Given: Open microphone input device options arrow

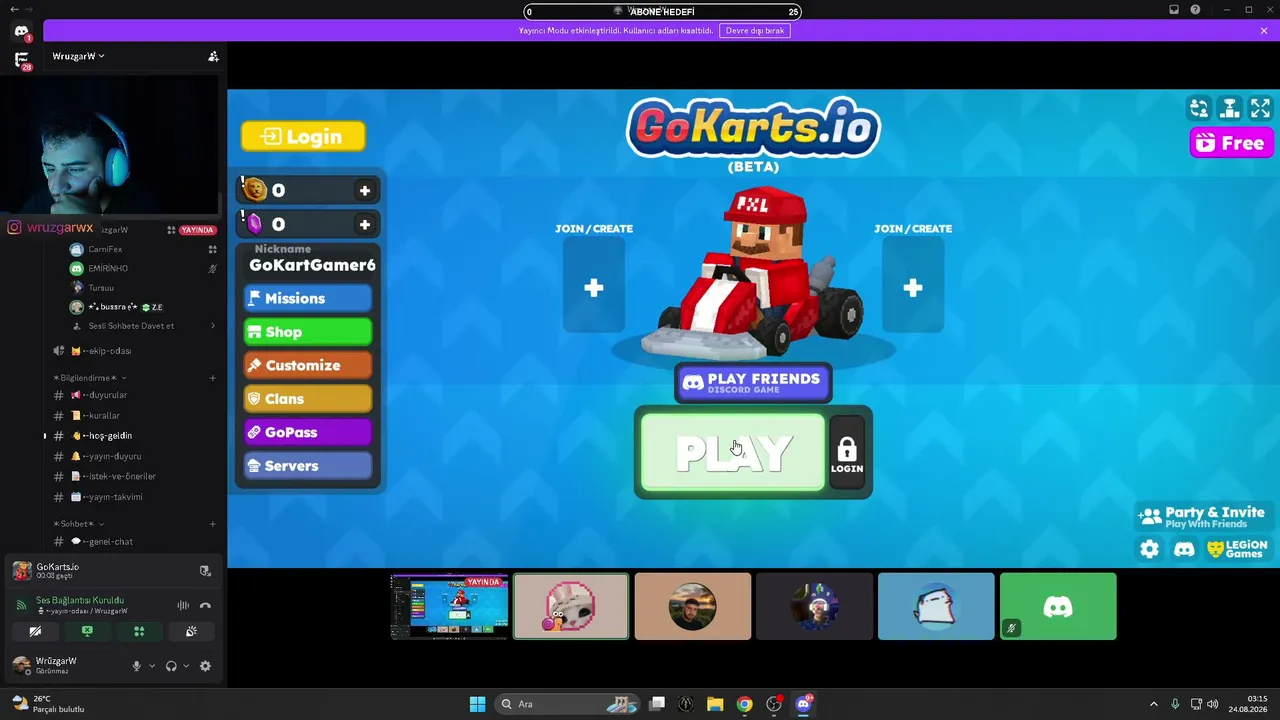Looking at the screenshot, I should tap(152, 666).
